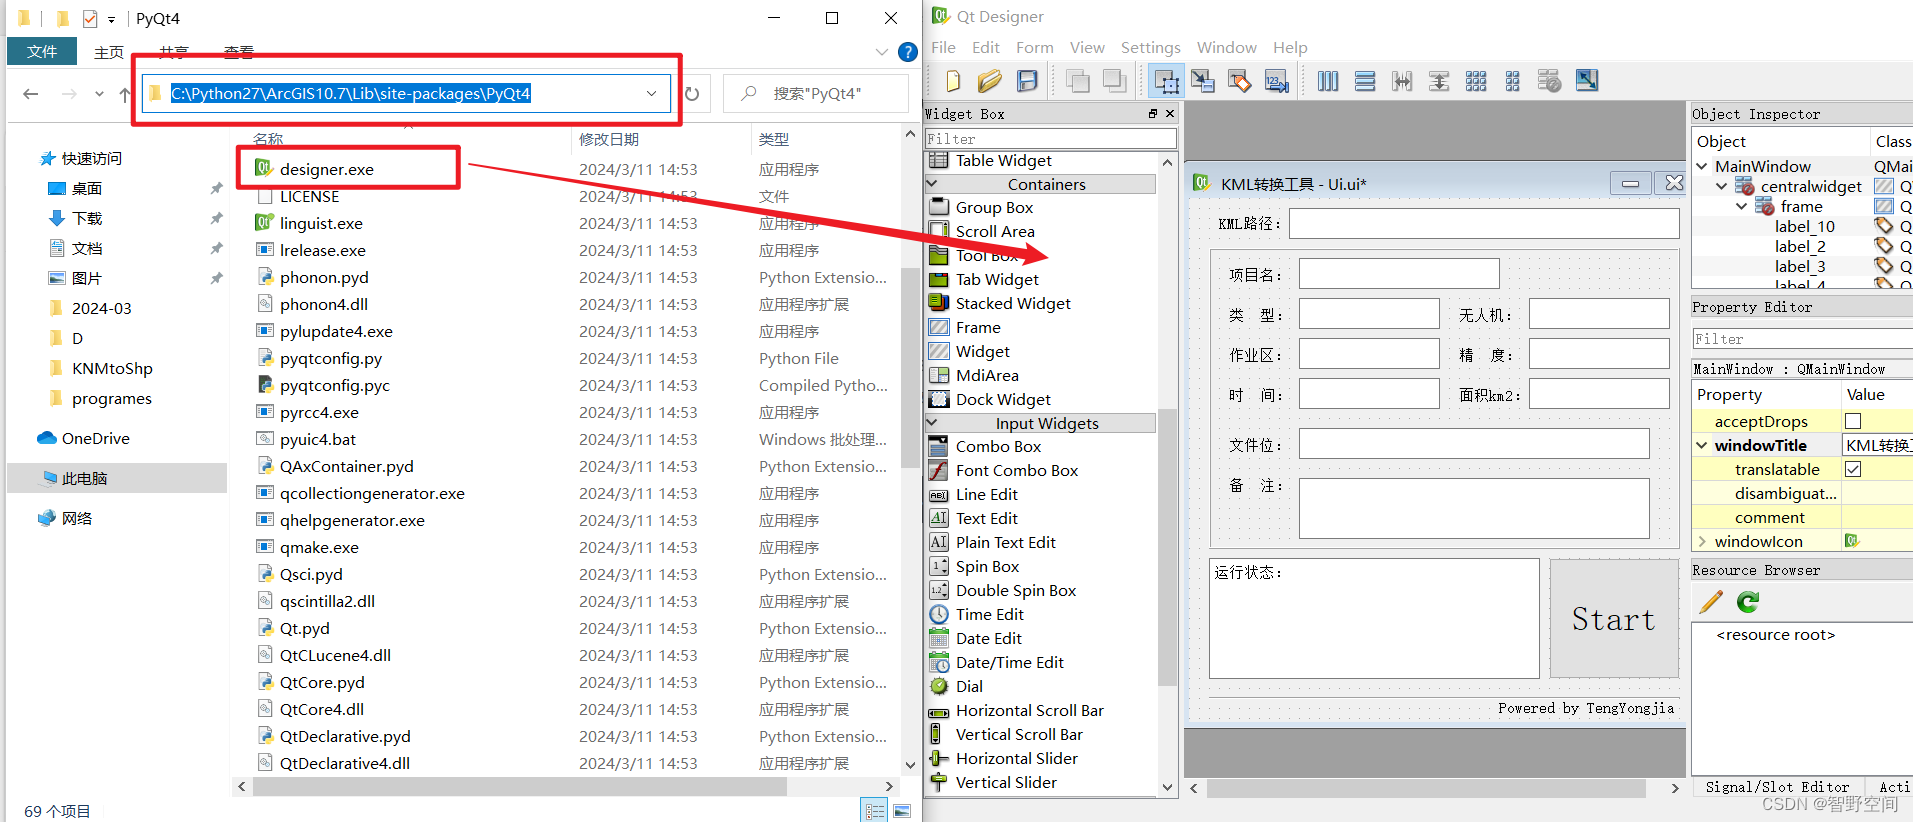Viewport: 1913px width, 822px height.
Task: Go back in Explorer navigation
Action: (x=31, y=94)
